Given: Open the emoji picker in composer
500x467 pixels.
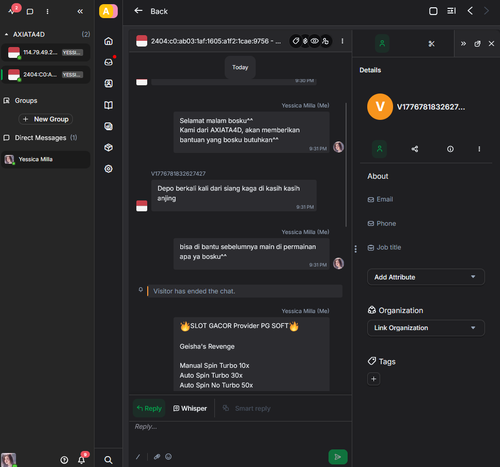Looking at the screenshot, I should click(168, 457).
